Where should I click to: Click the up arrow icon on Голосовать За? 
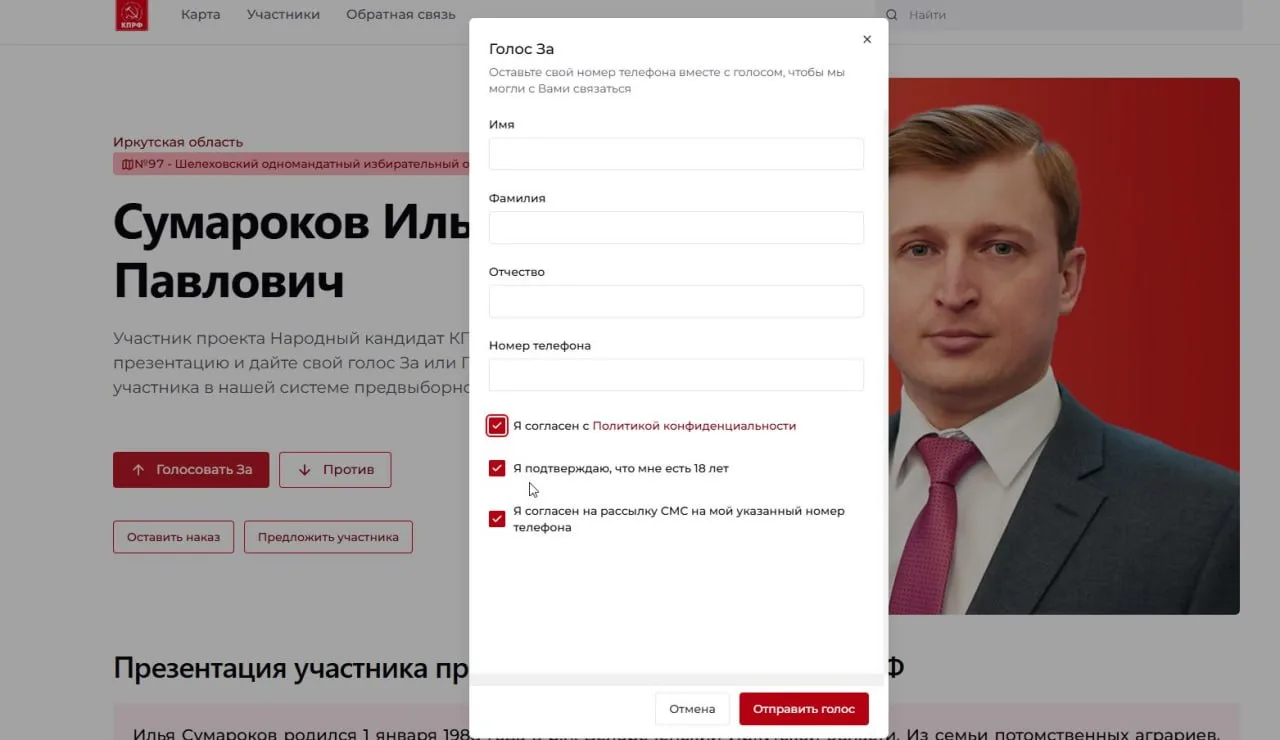139,469
